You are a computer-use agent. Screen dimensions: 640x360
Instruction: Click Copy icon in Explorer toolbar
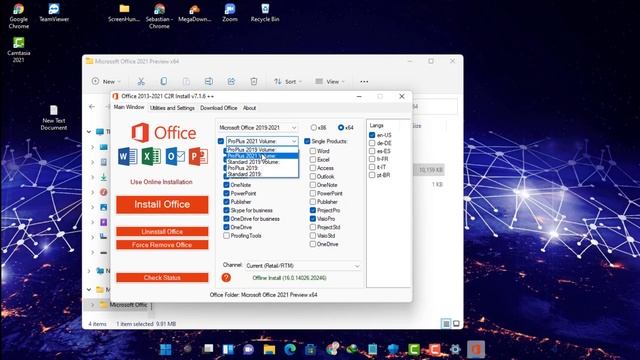(164, 82)
